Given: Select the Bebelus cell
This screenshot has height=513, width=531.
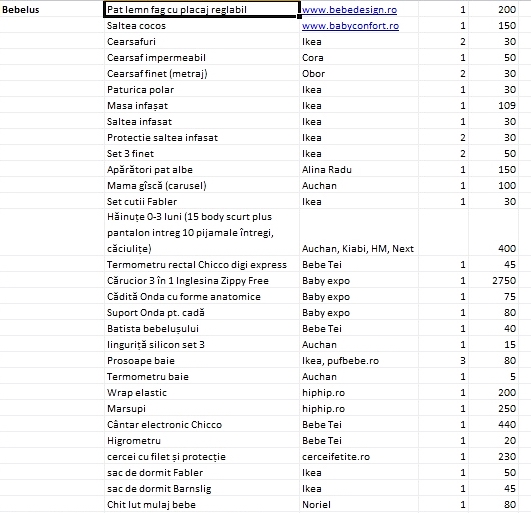Looking at the screenshot, I should point(52,9).
